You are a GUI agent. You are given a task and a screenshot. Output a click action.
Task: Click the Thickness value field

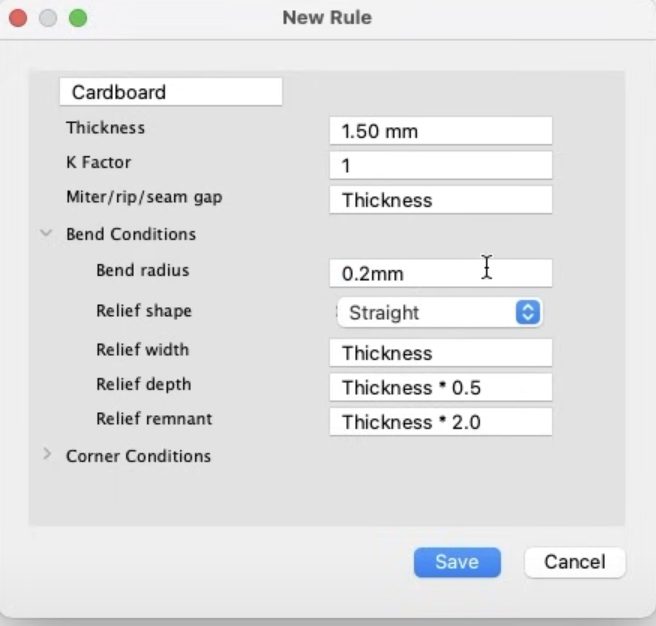pyautogui.click(x=440, y=131)
